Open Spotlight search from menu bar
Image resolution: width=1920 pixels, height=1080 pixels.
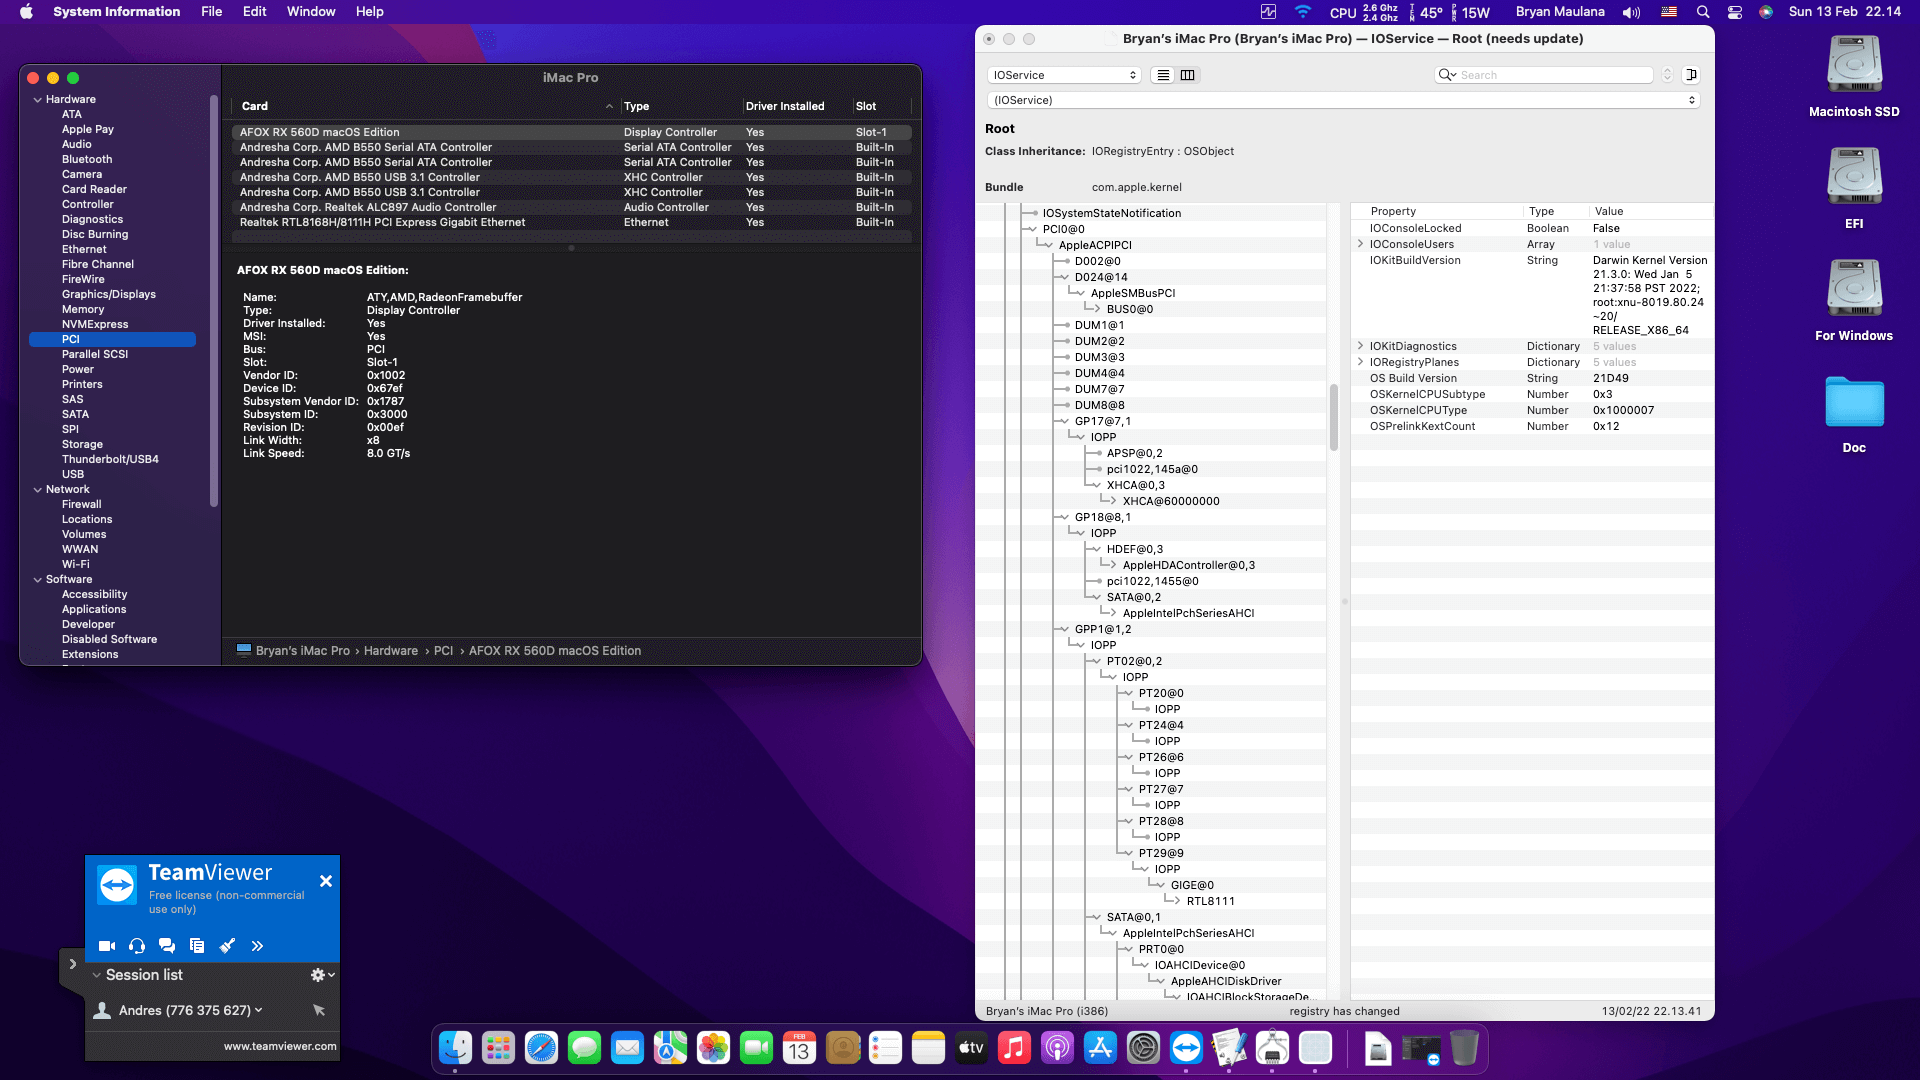(1703, 12)
